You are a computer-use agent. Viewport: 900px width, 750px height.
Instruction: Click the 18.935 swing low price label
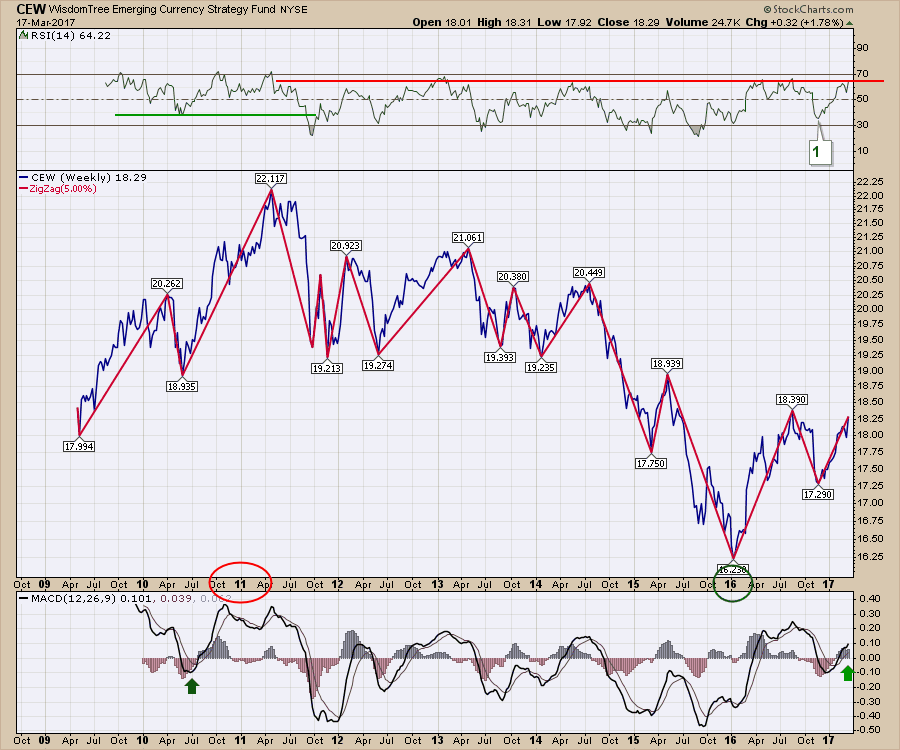[x=182, y=387]
